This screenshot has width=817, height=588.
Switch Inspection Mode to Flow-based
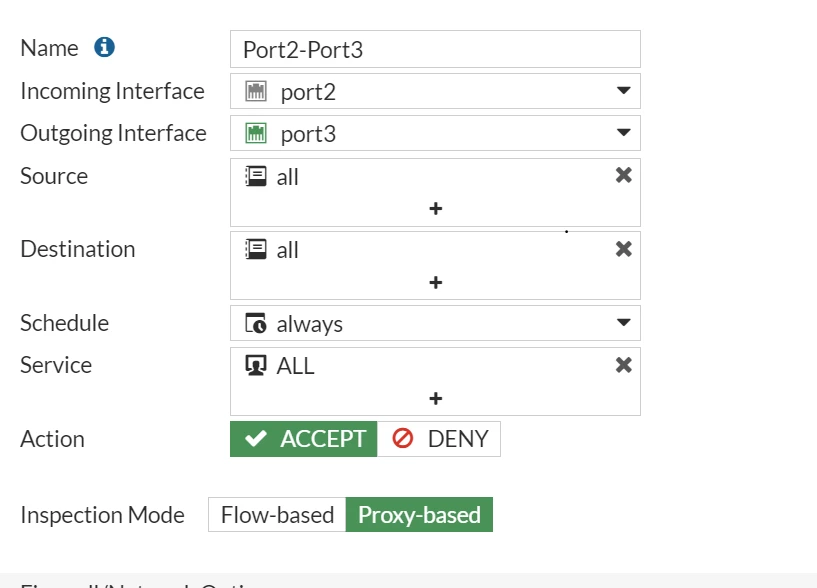pos(277,514)
